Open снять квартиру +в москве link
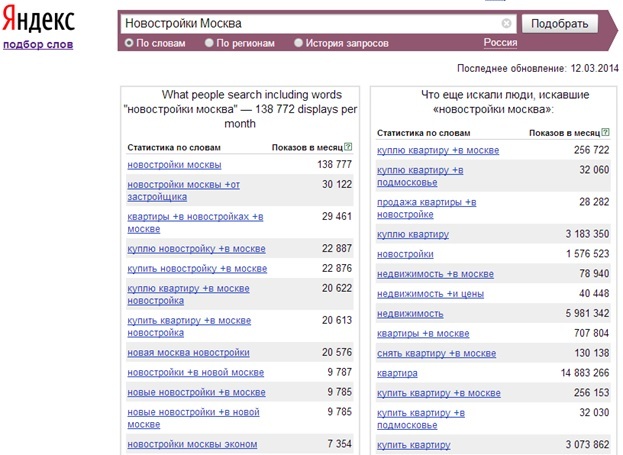623x455 pixels. tap(436, 353)
